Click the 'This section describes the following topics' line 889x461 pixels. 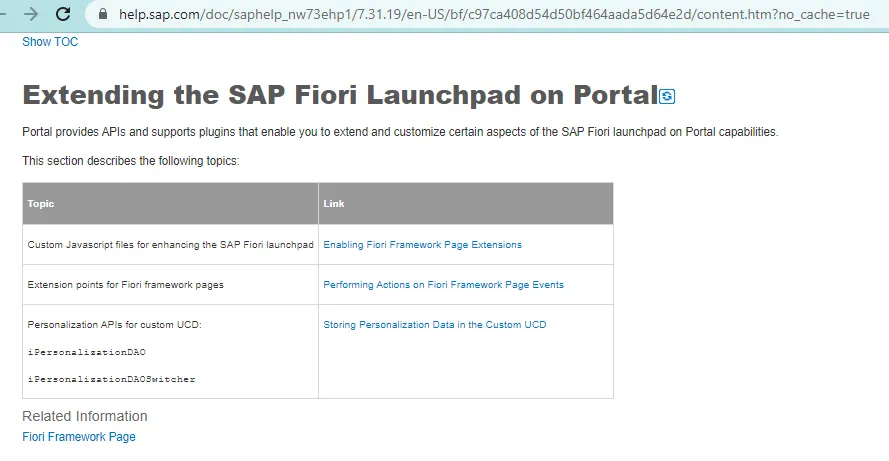pos(131,161)
